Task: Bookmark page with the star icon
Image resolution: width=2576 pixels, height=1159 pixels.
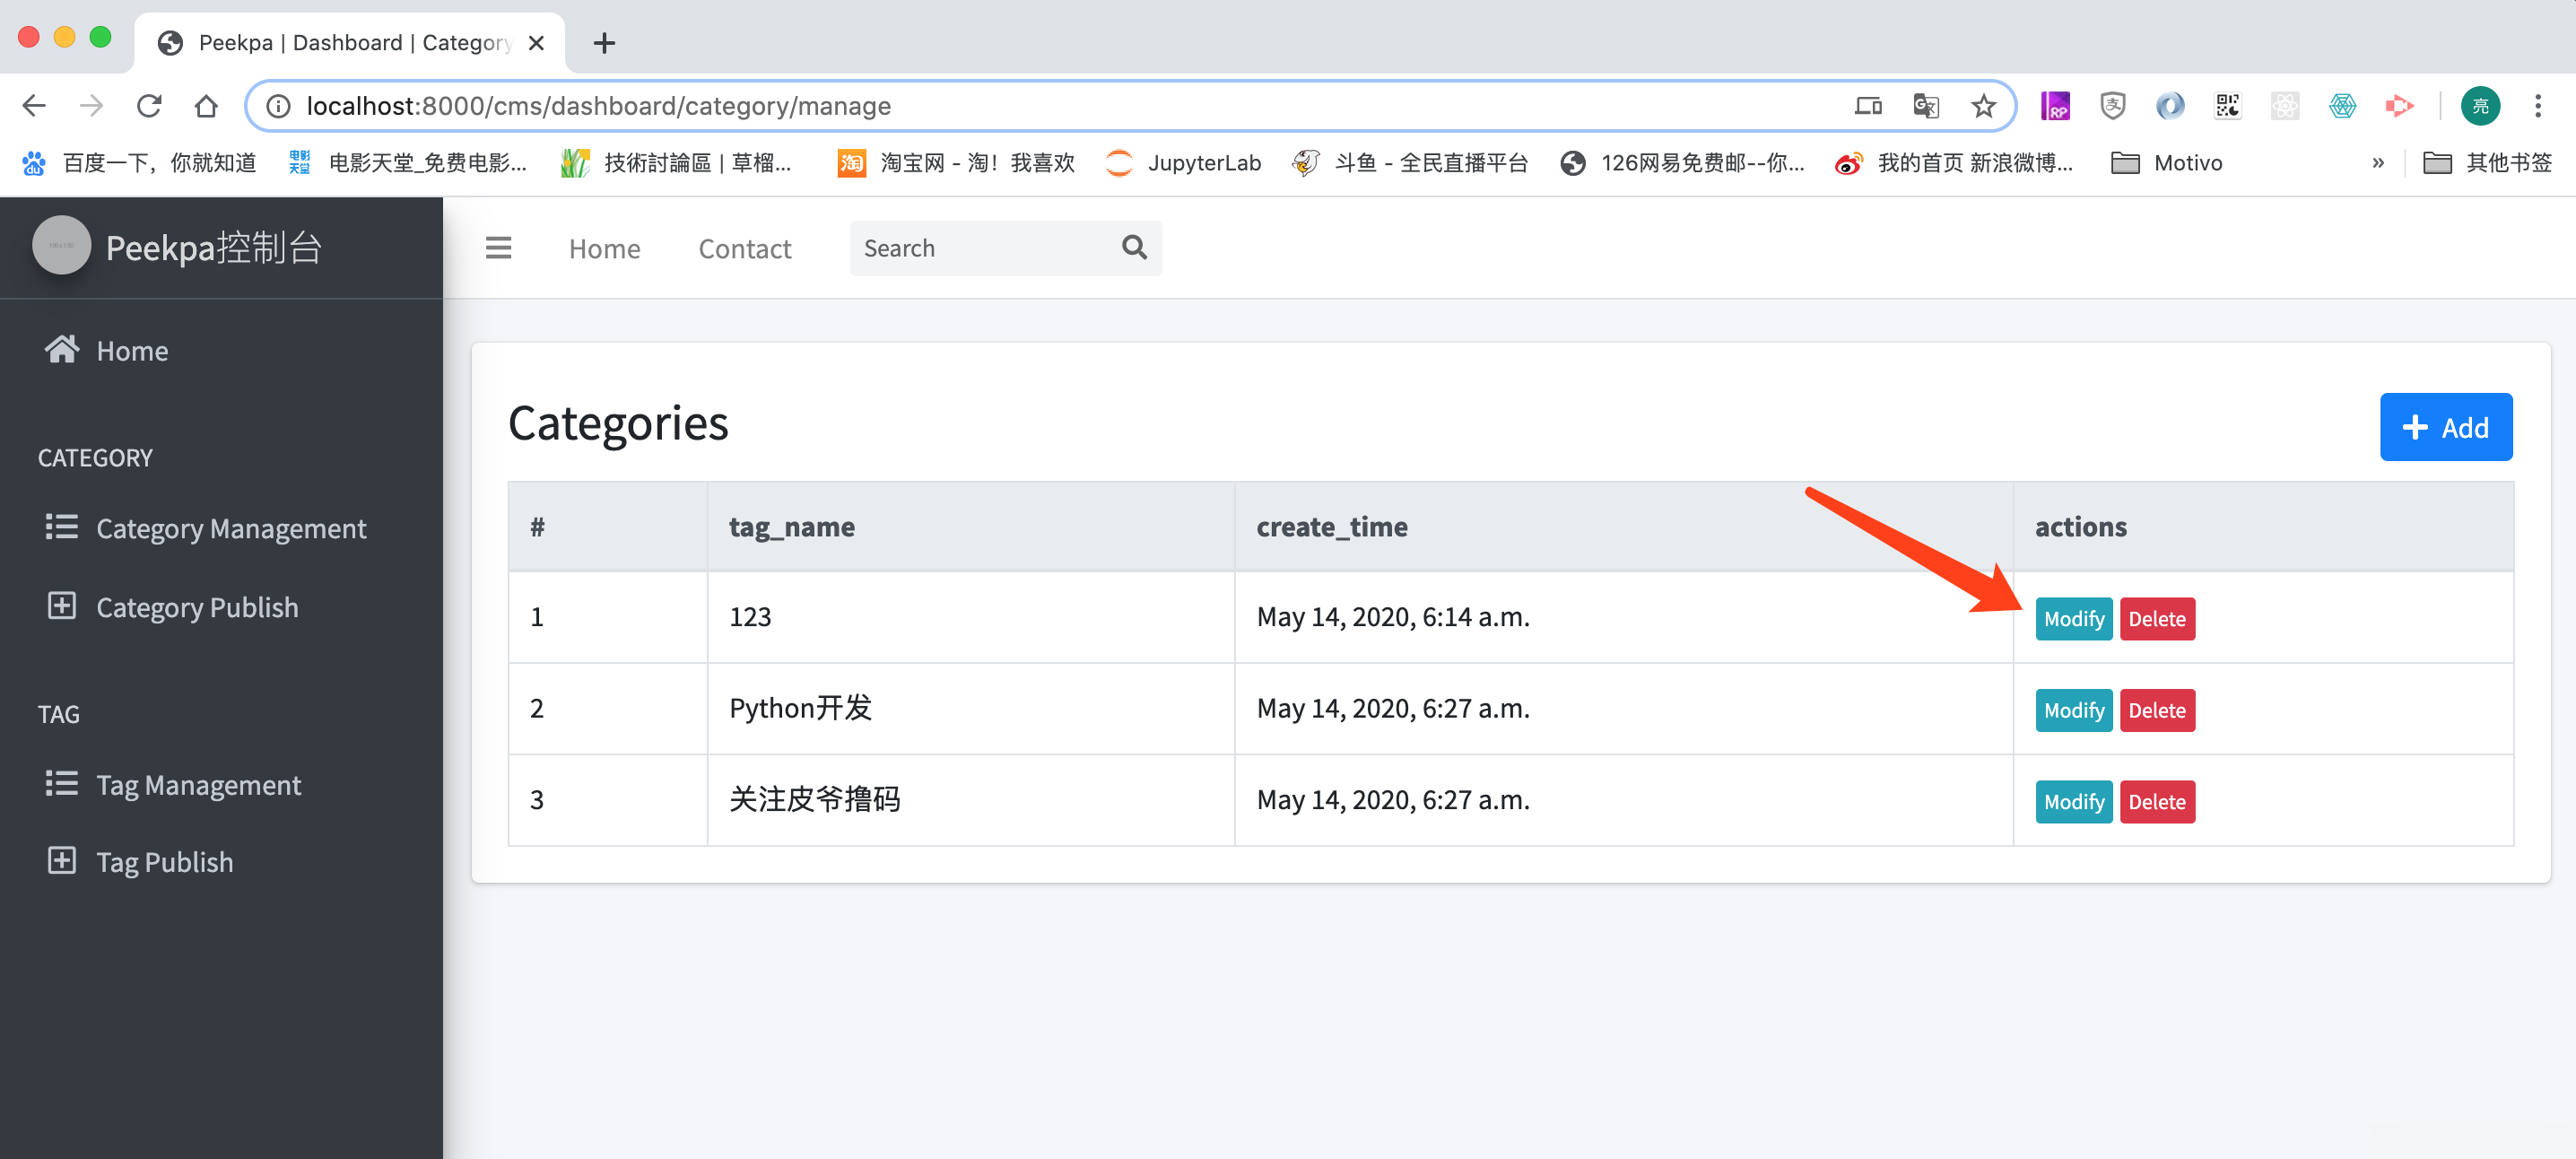Action: pyautogui.click(x=1983, y=106)
